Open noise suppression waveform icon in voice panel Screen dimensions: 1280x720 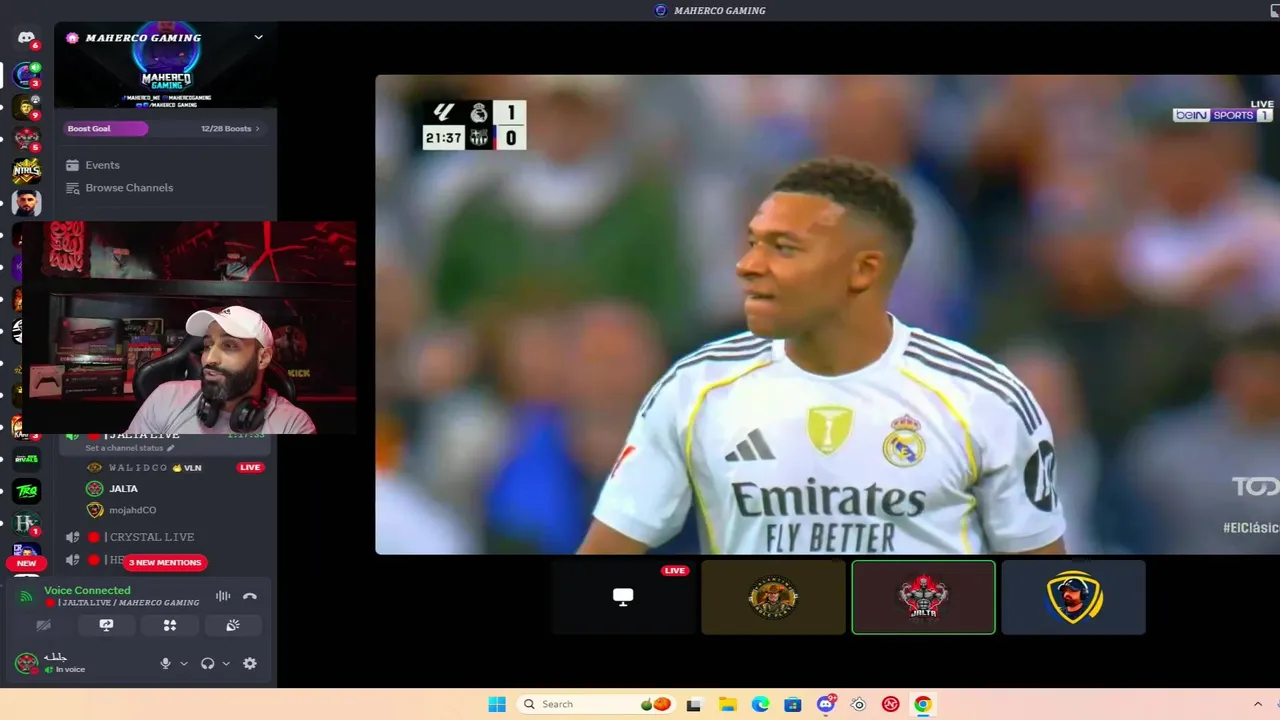click(223, 596)
